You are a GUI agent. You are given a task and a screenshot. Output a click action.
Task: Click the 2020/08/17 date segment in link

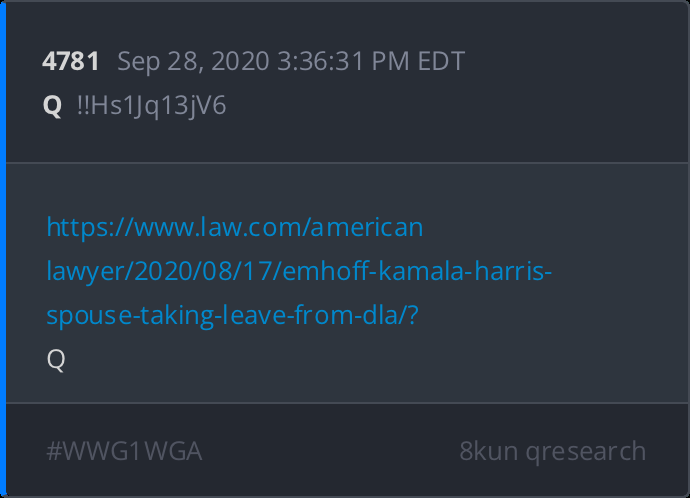coord(204,271)
